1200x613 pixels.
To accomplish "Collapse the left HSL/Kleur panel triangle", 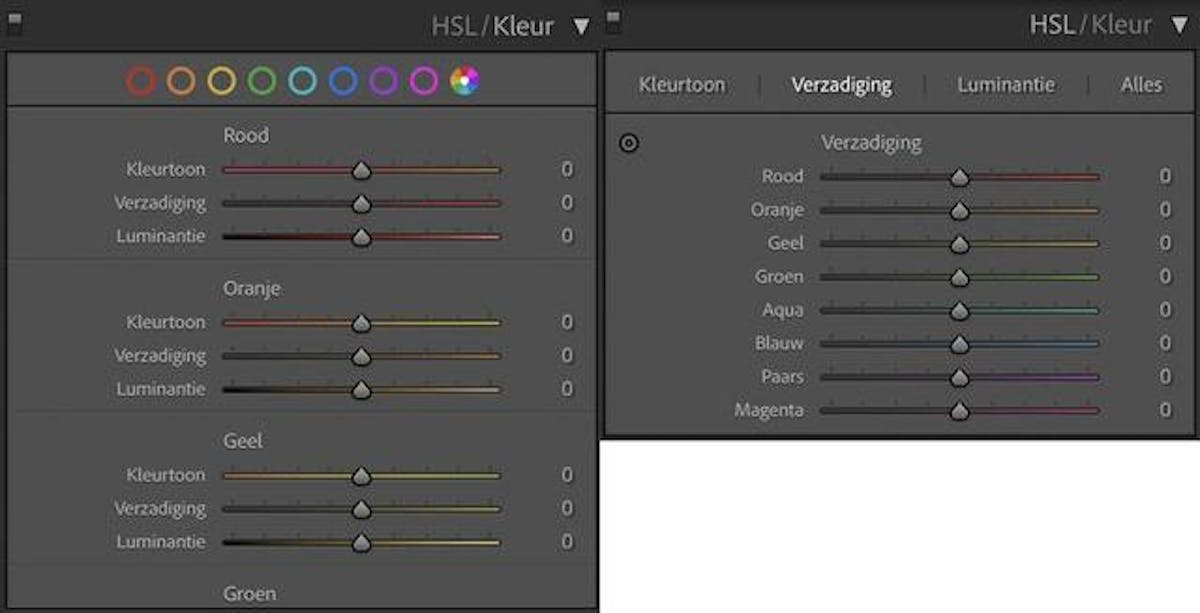I will click(x=582, y=27).
